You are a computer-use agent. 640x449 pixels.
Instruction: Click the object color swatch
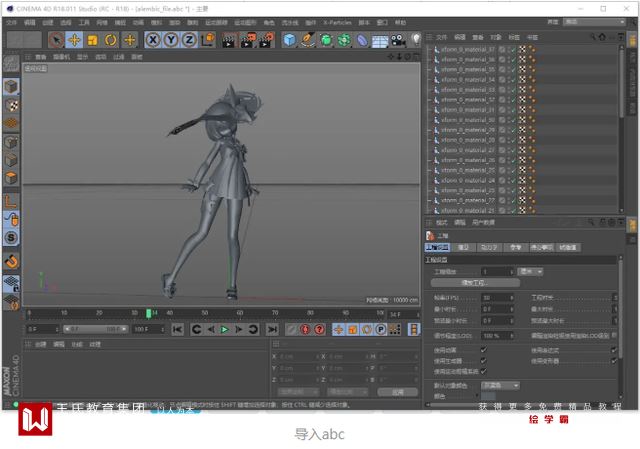pyautogui.click(x=489, y=396)
